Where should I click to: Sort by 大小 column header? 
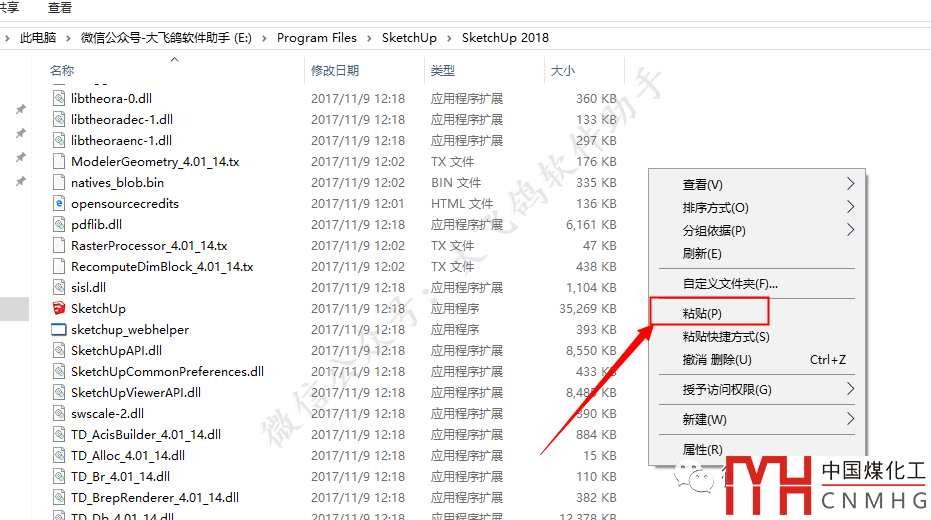click(563, 71)
